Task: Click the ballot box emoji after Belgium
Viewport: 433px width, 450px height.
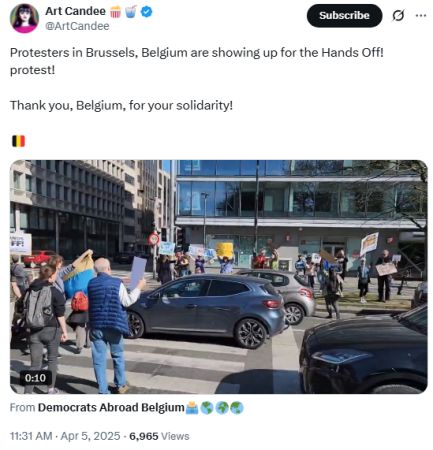Action: (x=192, y=408)
